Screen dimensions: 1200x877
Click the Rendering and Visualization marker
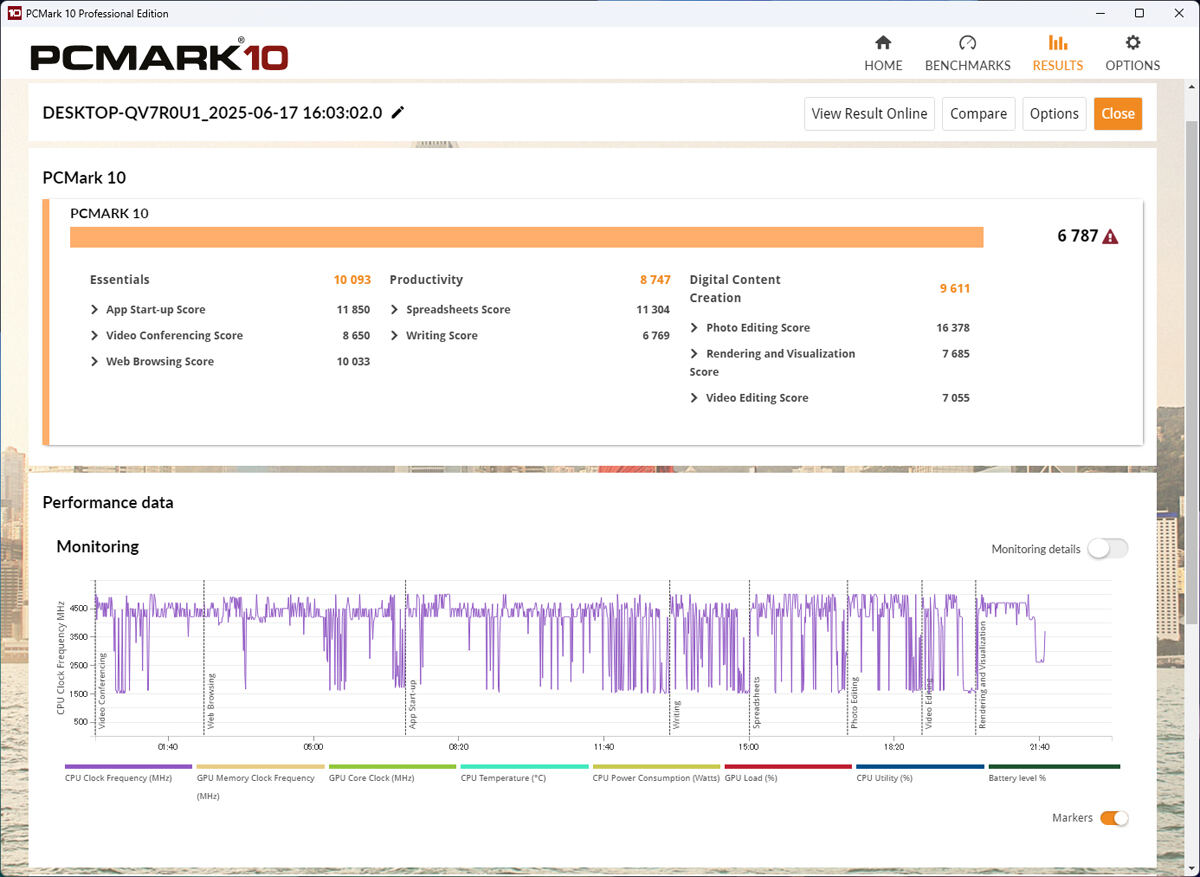click(x=982, y=674)
